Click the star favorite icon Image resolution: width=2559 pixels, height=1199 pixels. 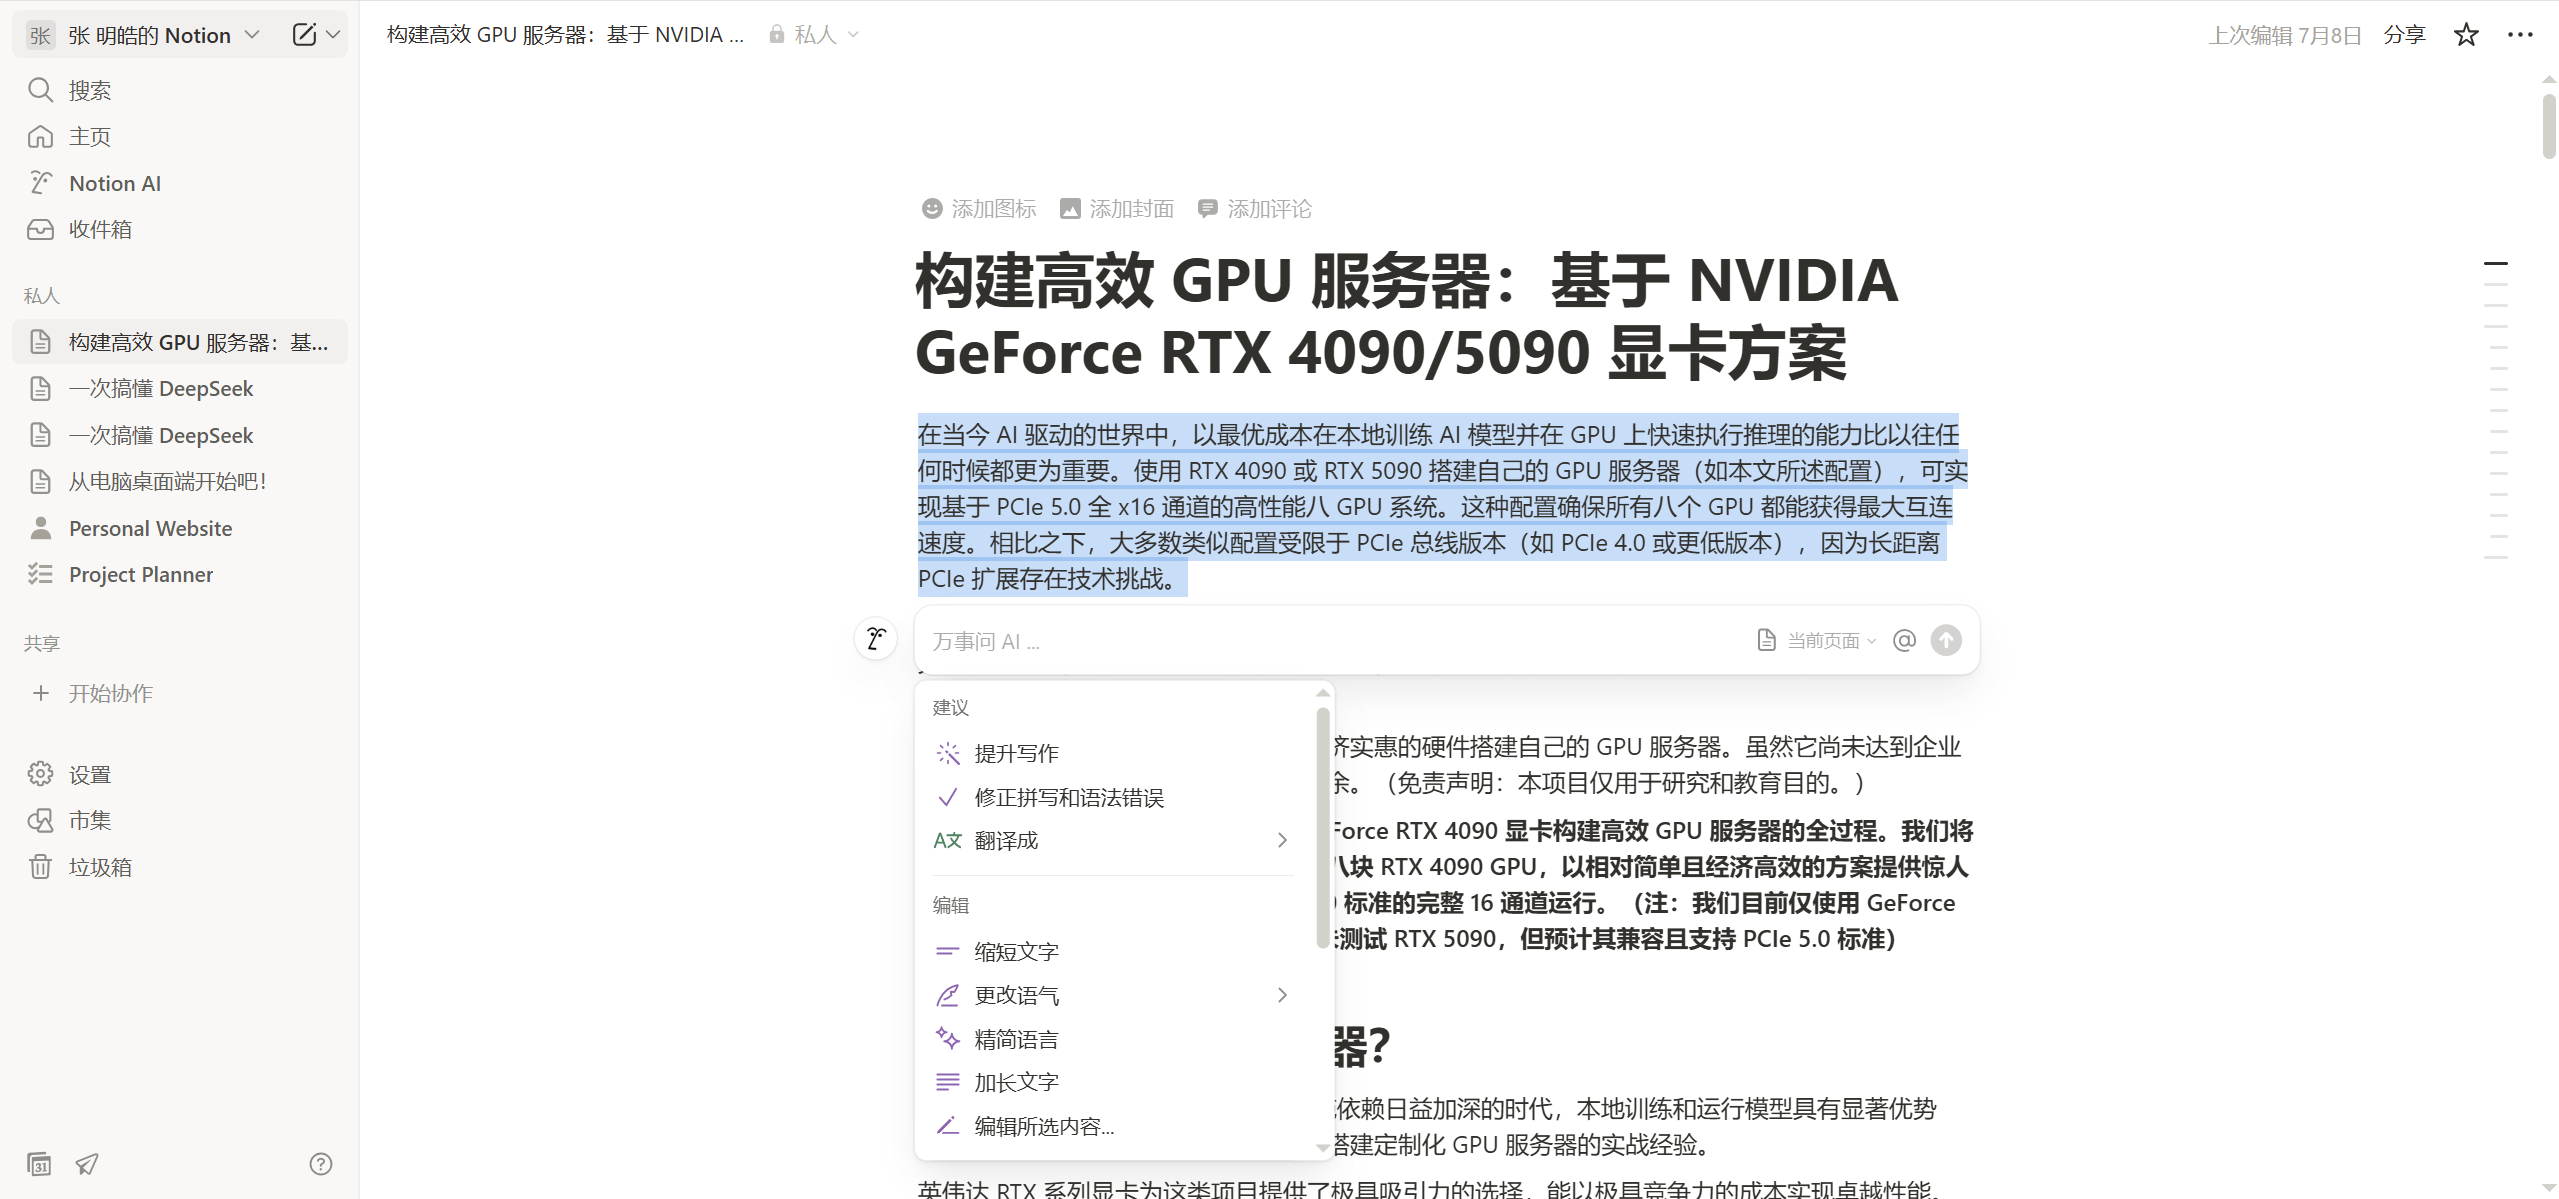coord(2466,35)
